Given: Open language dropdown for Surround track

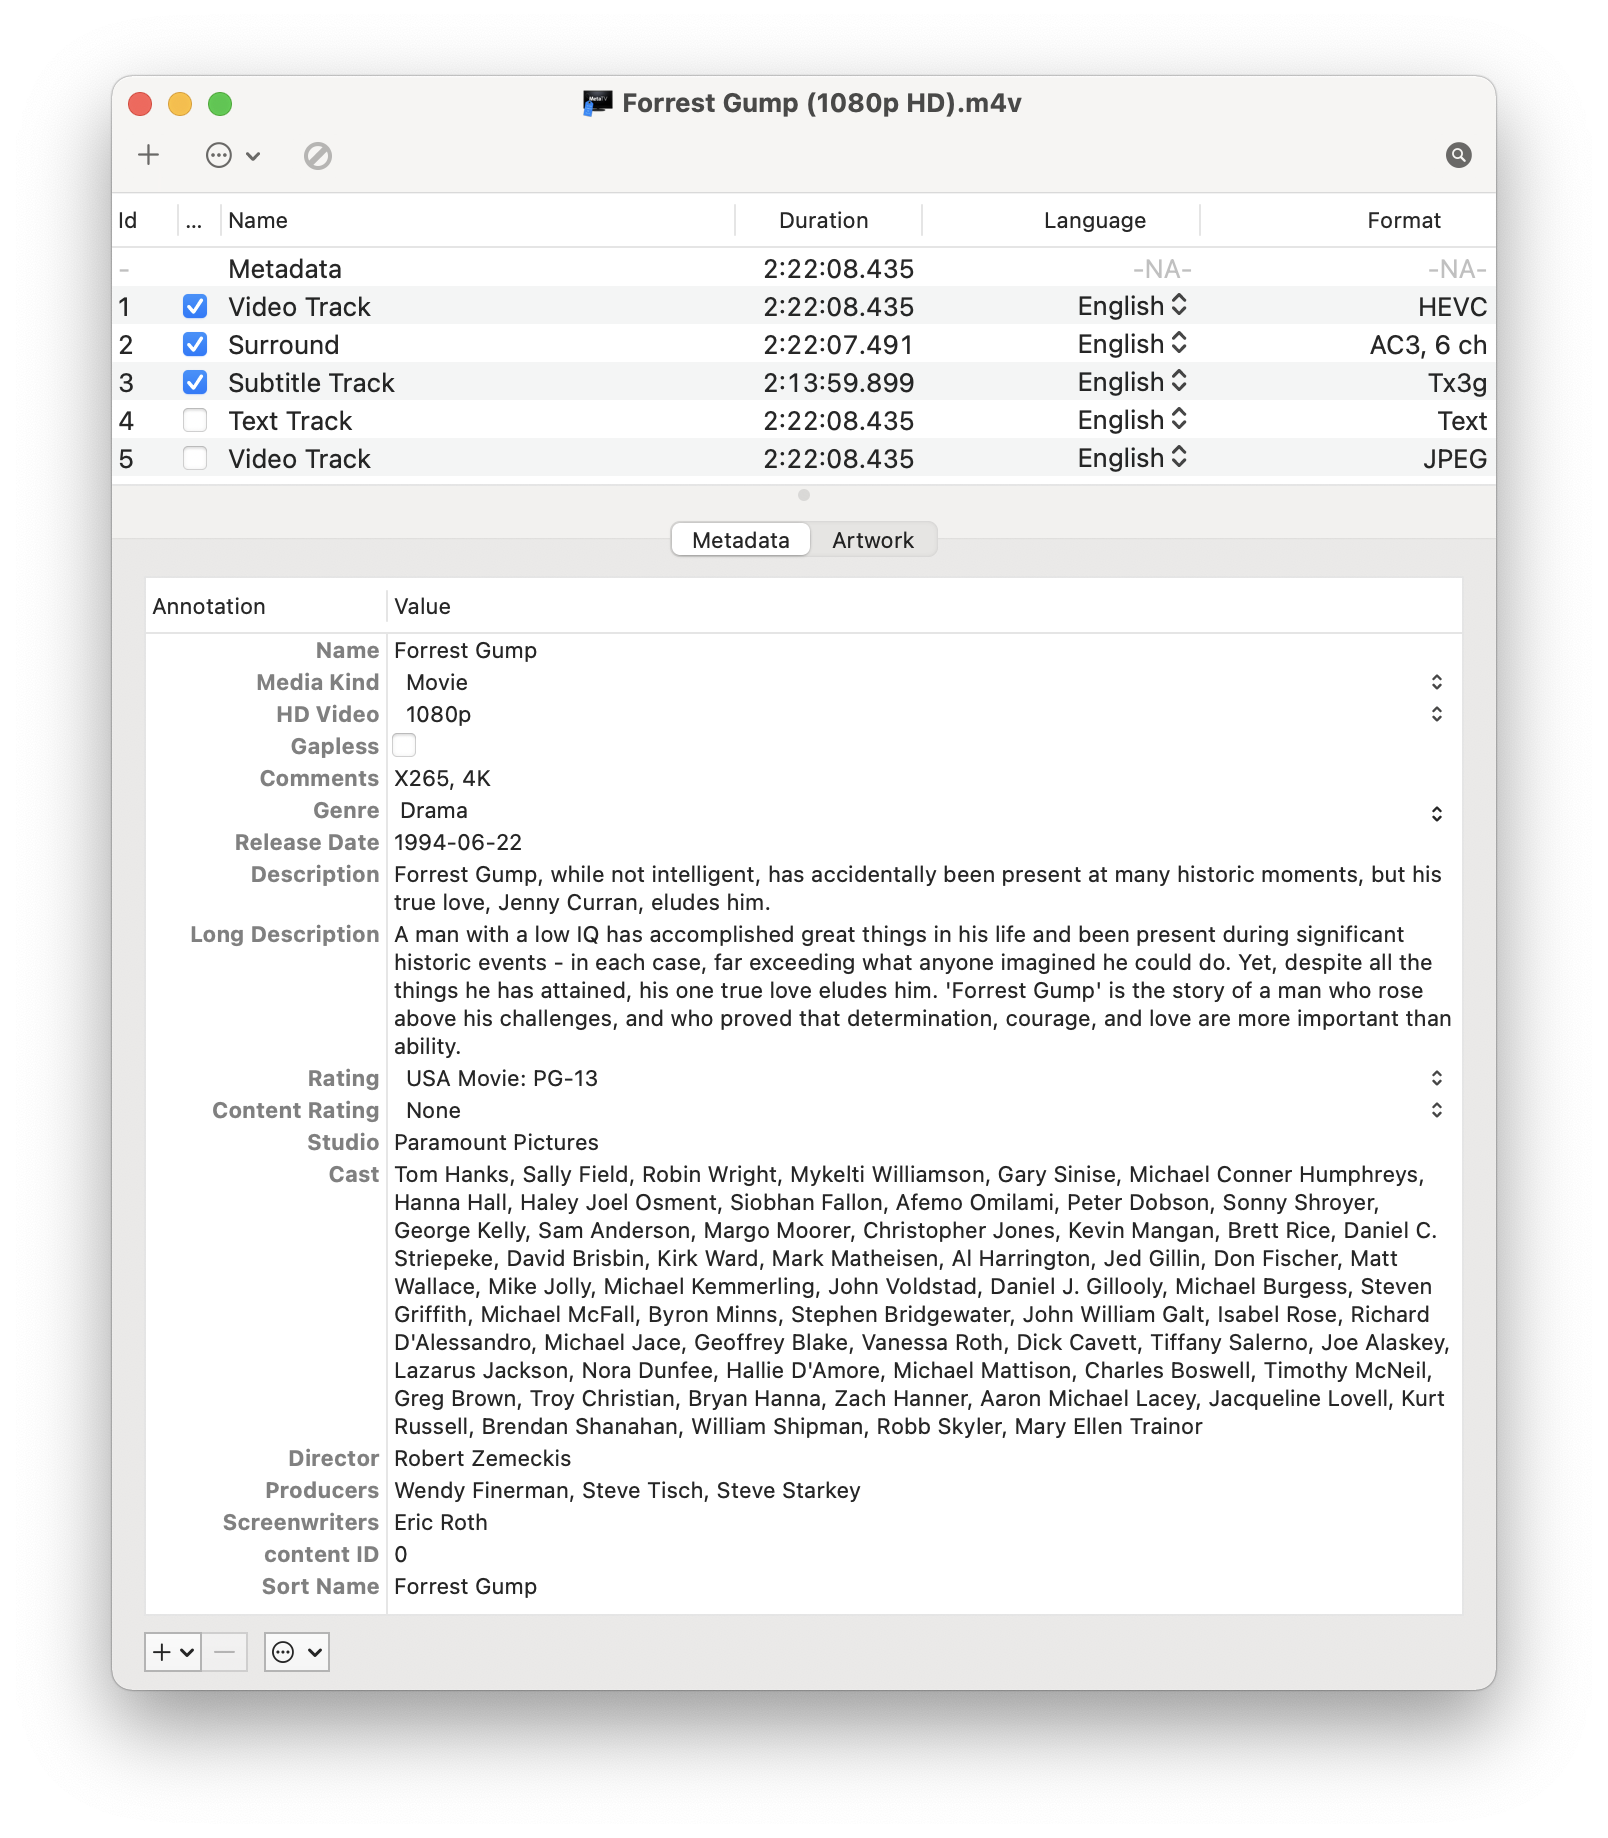Looking at the screenshot, I should (1133, 344).
